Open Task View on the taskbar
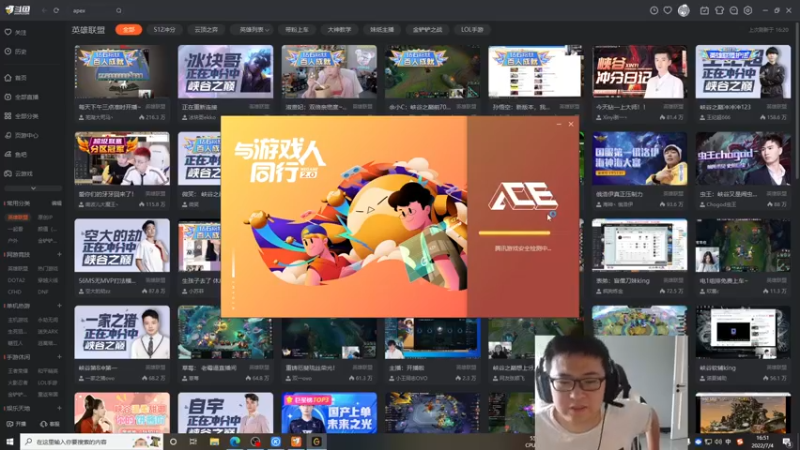This screenshot has width=800, height=450. click(193, 441)
